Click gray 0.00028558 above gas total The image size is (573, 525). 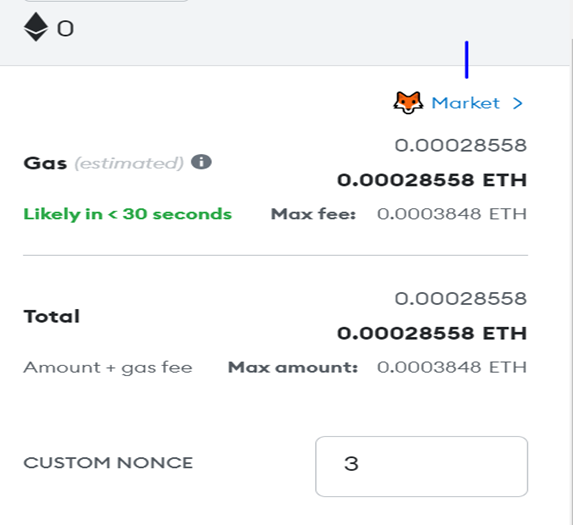(x=460, y=145)
